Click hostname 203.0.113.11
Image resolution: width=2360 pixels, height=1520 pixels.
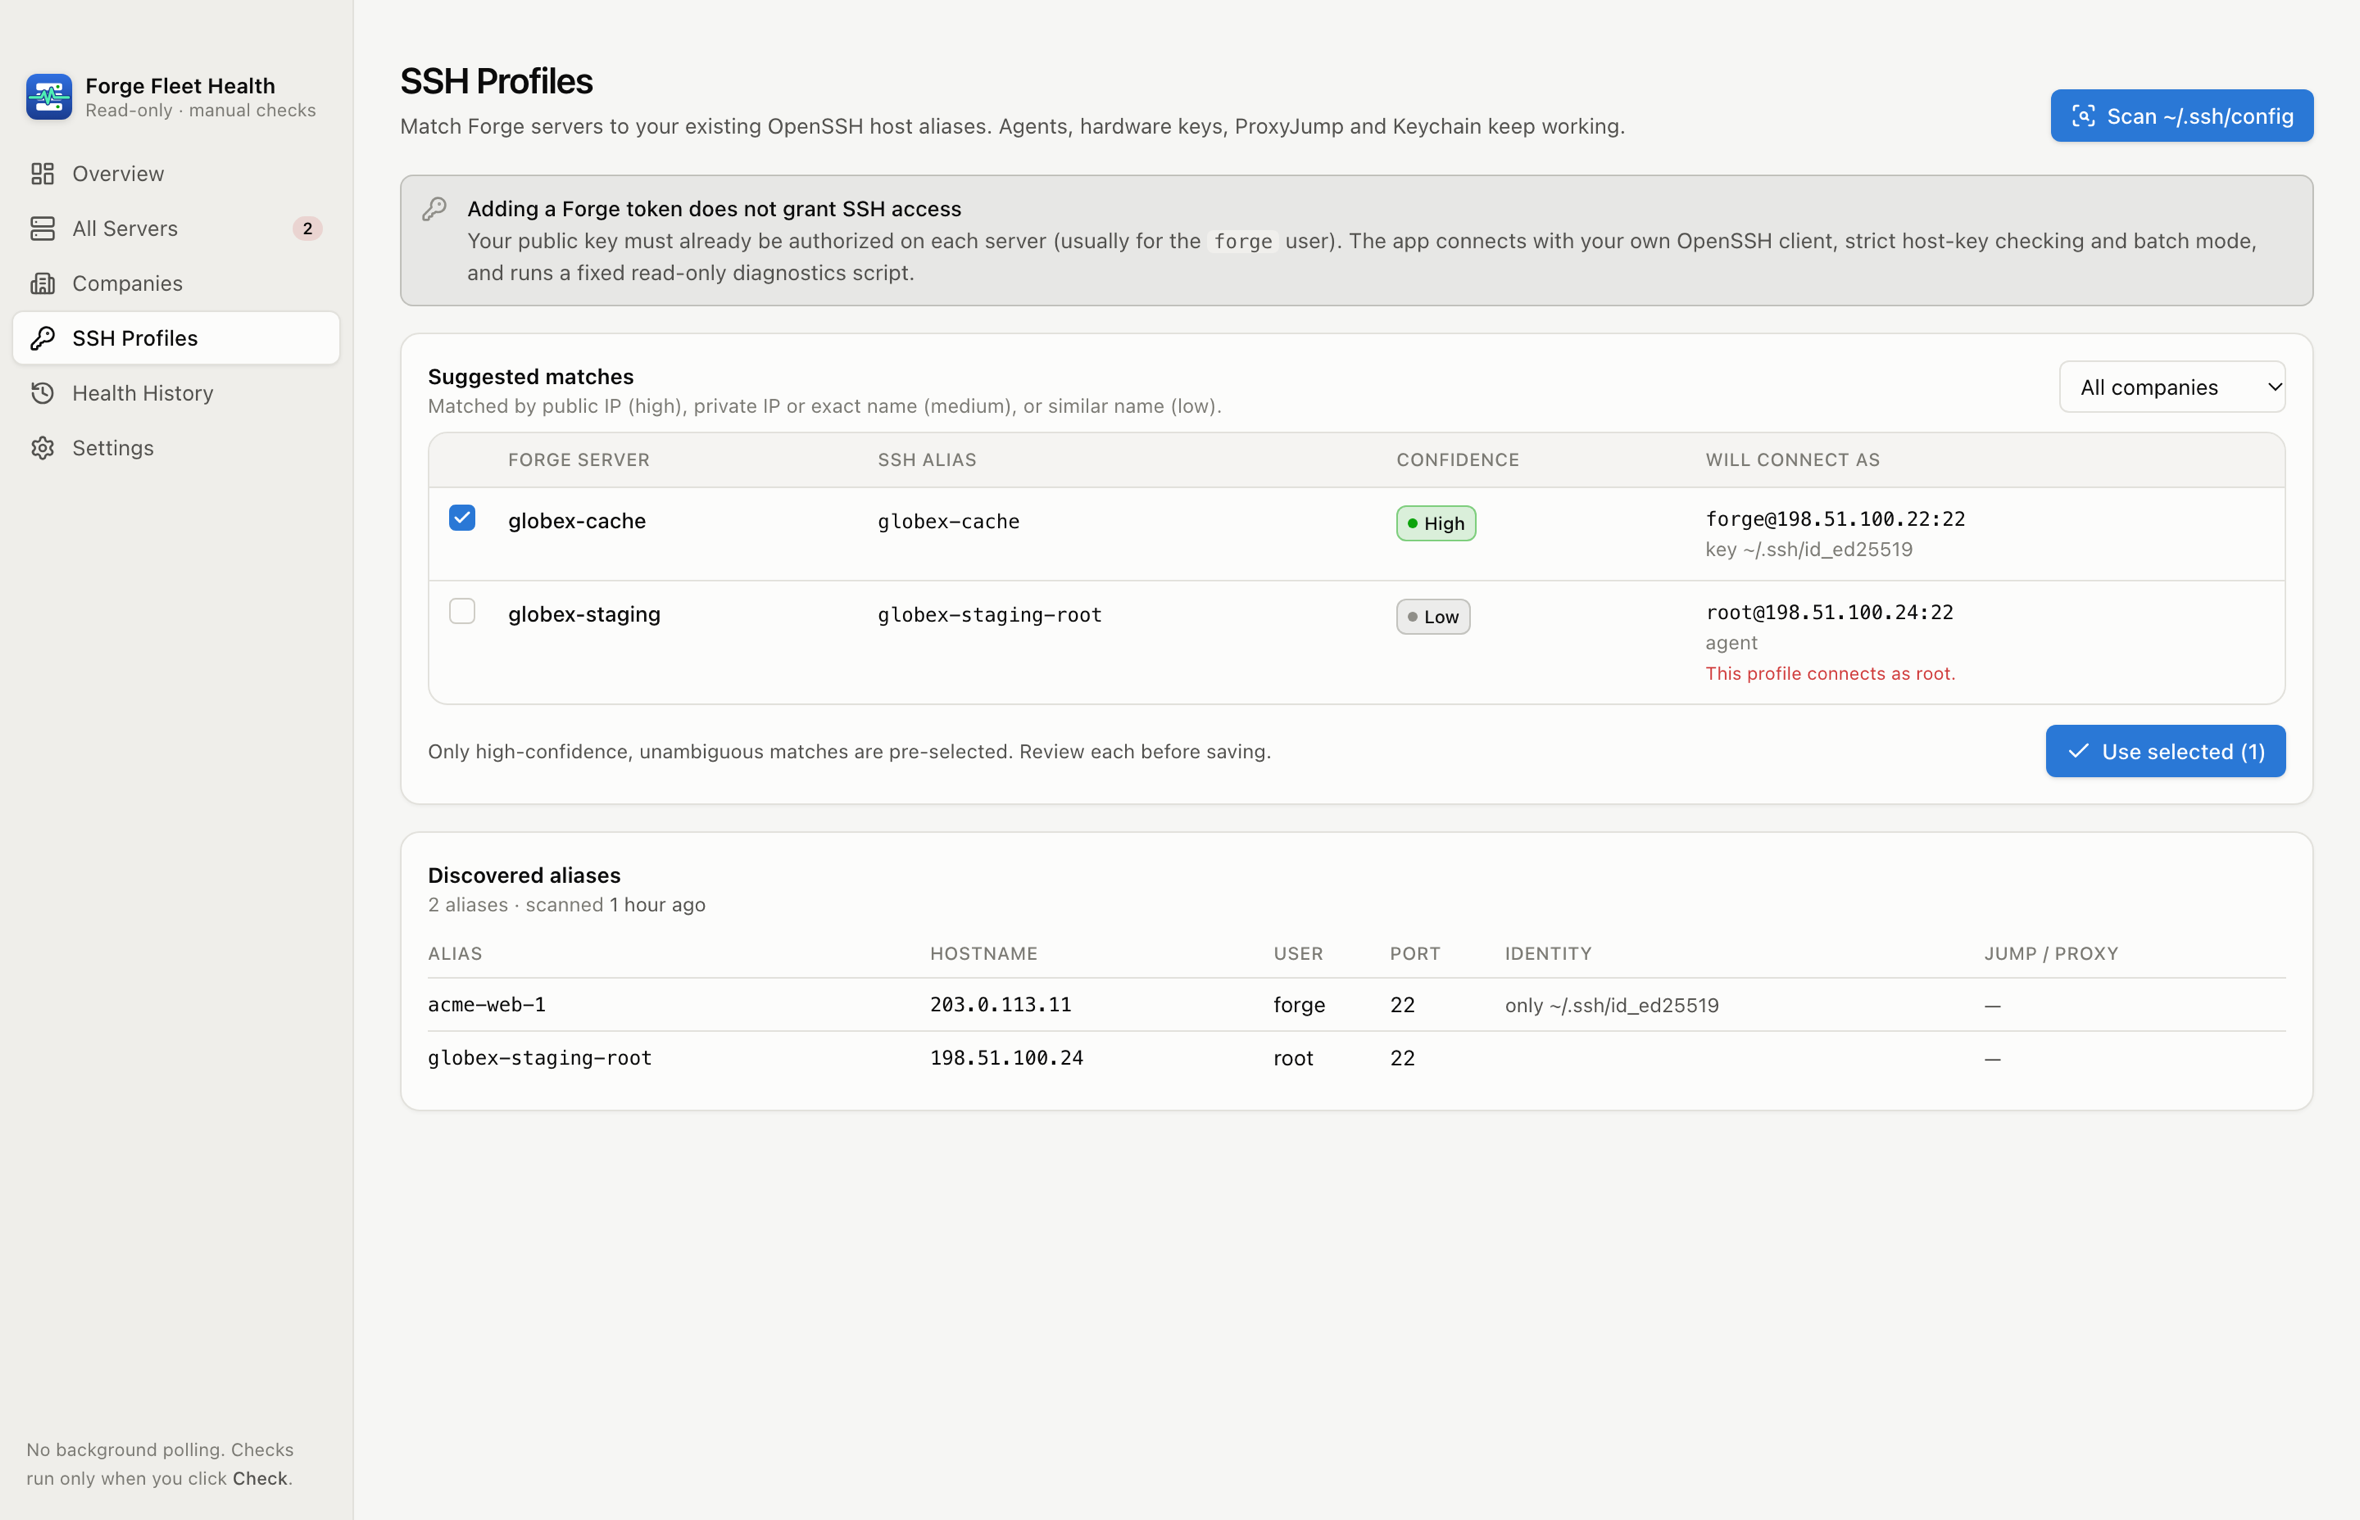click(1000, 1005)
